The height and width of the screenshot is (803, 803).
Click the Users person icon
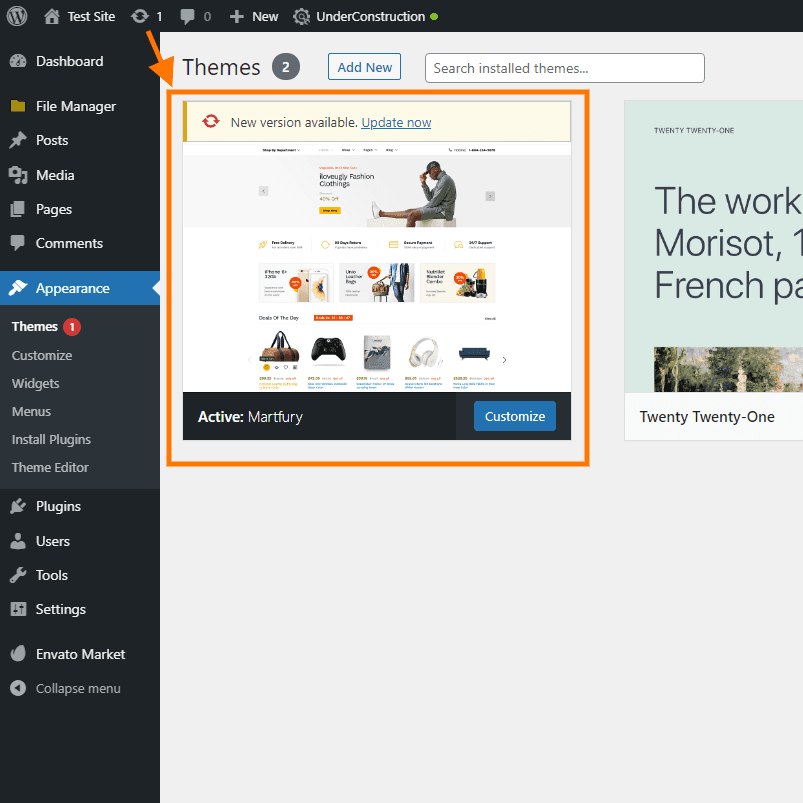click(x=18, y=541)
